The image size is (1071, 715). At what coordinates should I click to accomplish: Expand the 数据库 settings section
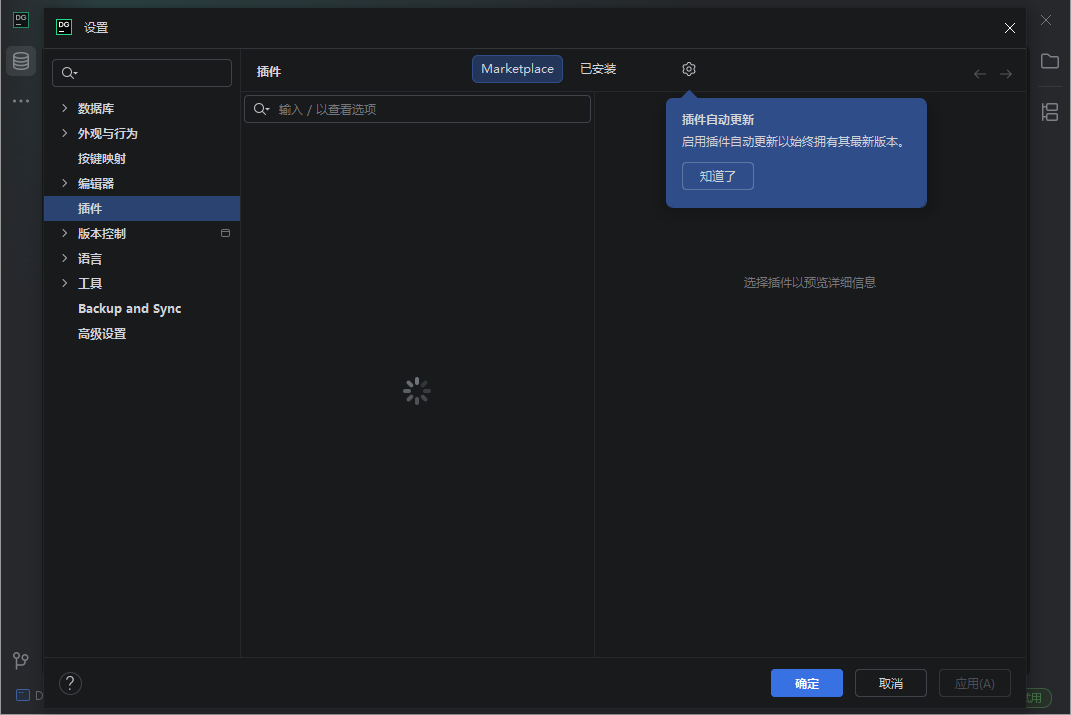tap(63, 108)
